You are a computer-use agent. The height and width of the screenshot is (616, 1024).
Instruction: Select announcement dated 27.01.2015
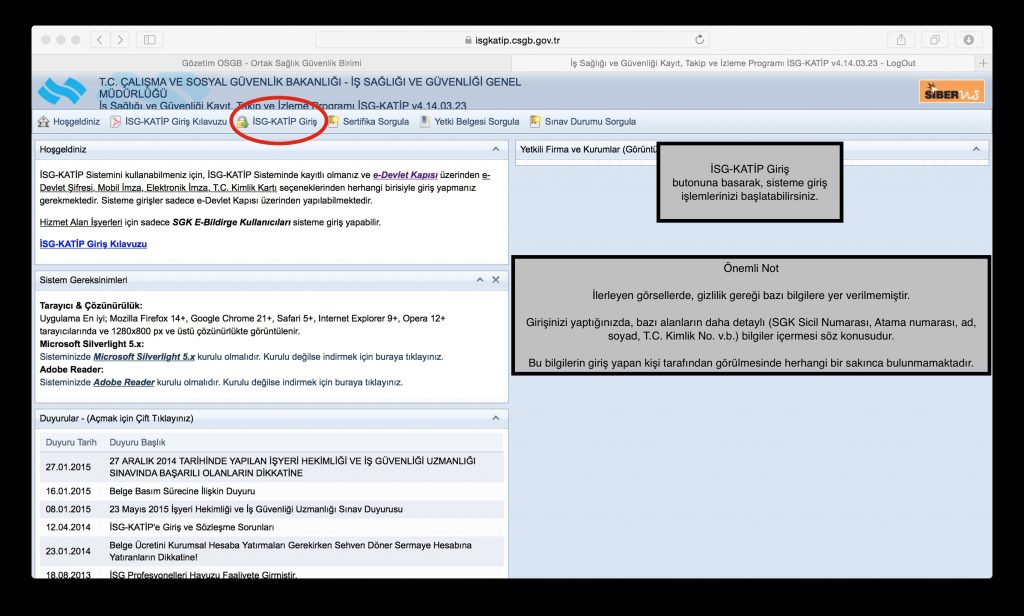point(272,467)
